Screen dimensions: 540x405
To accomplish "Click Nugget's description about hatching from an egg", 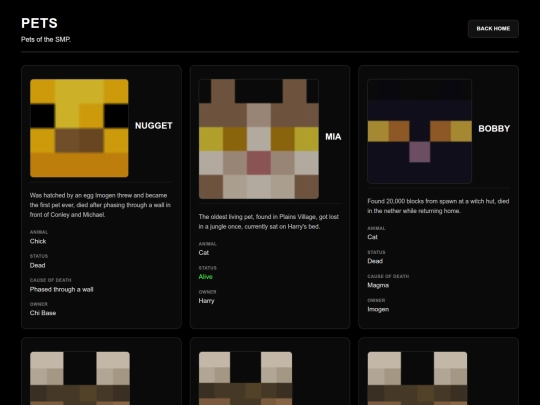I will [x=100, y=205].
